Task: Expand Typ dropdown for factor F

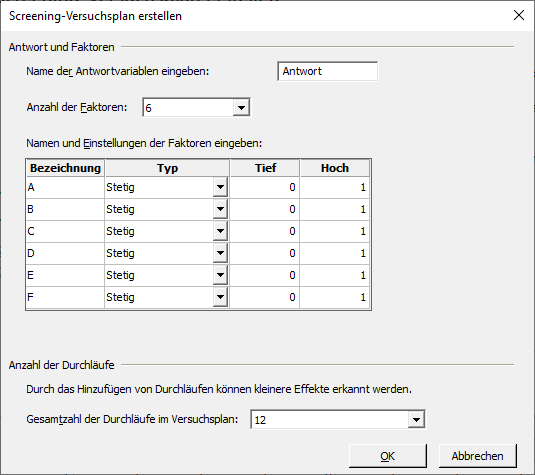Action: pyautogui.click(x=220, y=297)
